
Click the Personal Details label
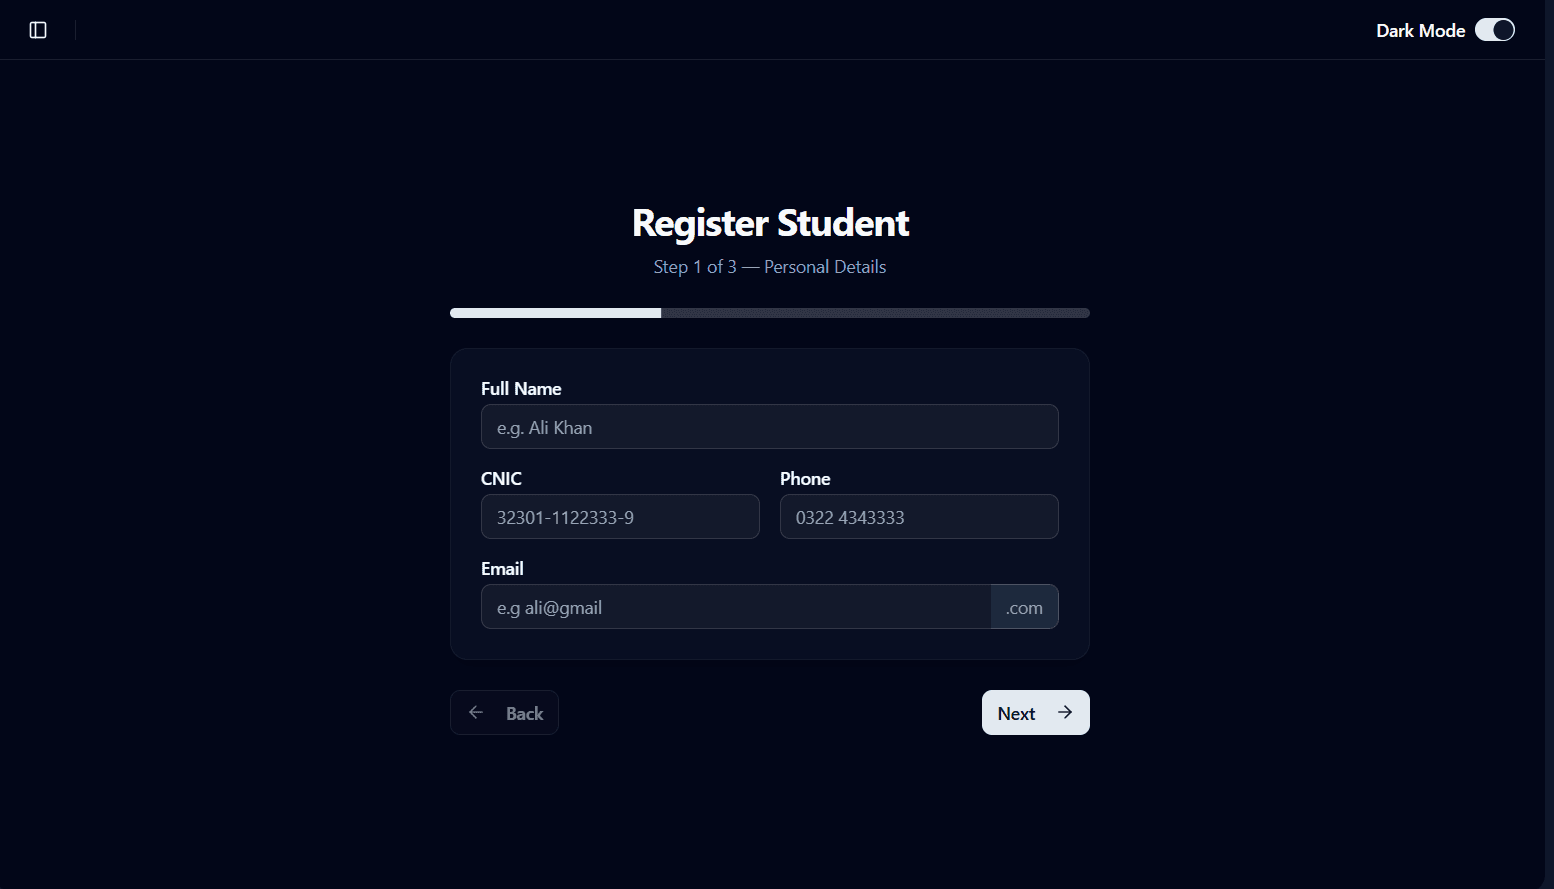click(x=824, y=266)
